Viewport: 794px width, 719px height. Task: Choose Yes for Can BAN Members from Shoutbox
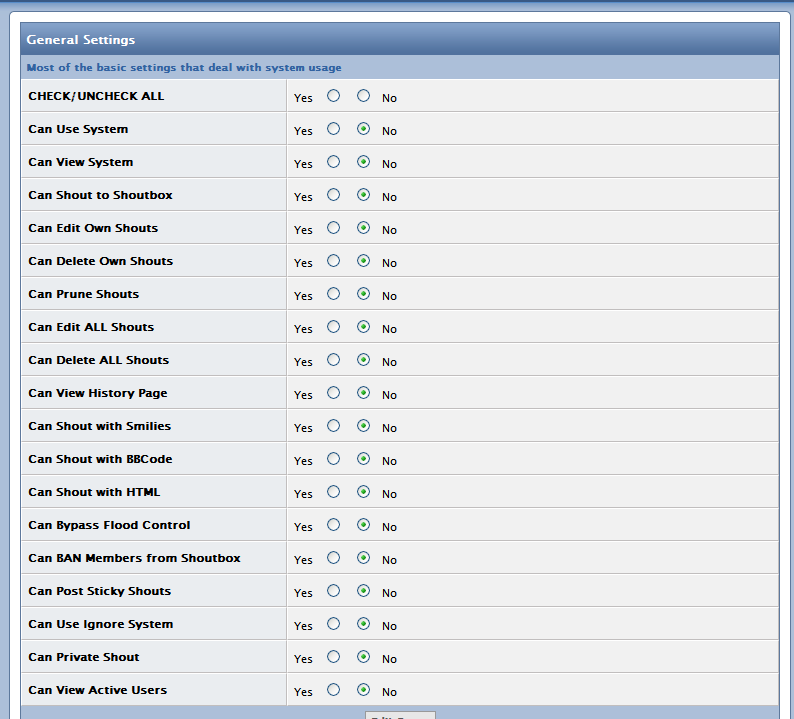(x=333, y=558)
